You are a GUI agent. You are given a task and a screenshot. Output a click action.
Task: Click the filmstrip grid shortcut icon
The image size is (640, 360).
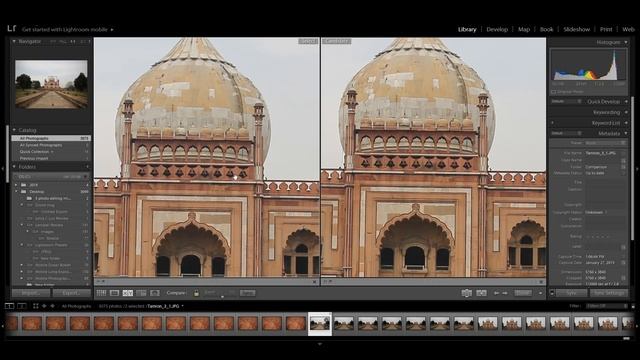pyautogui.click(x=36, y=306)
